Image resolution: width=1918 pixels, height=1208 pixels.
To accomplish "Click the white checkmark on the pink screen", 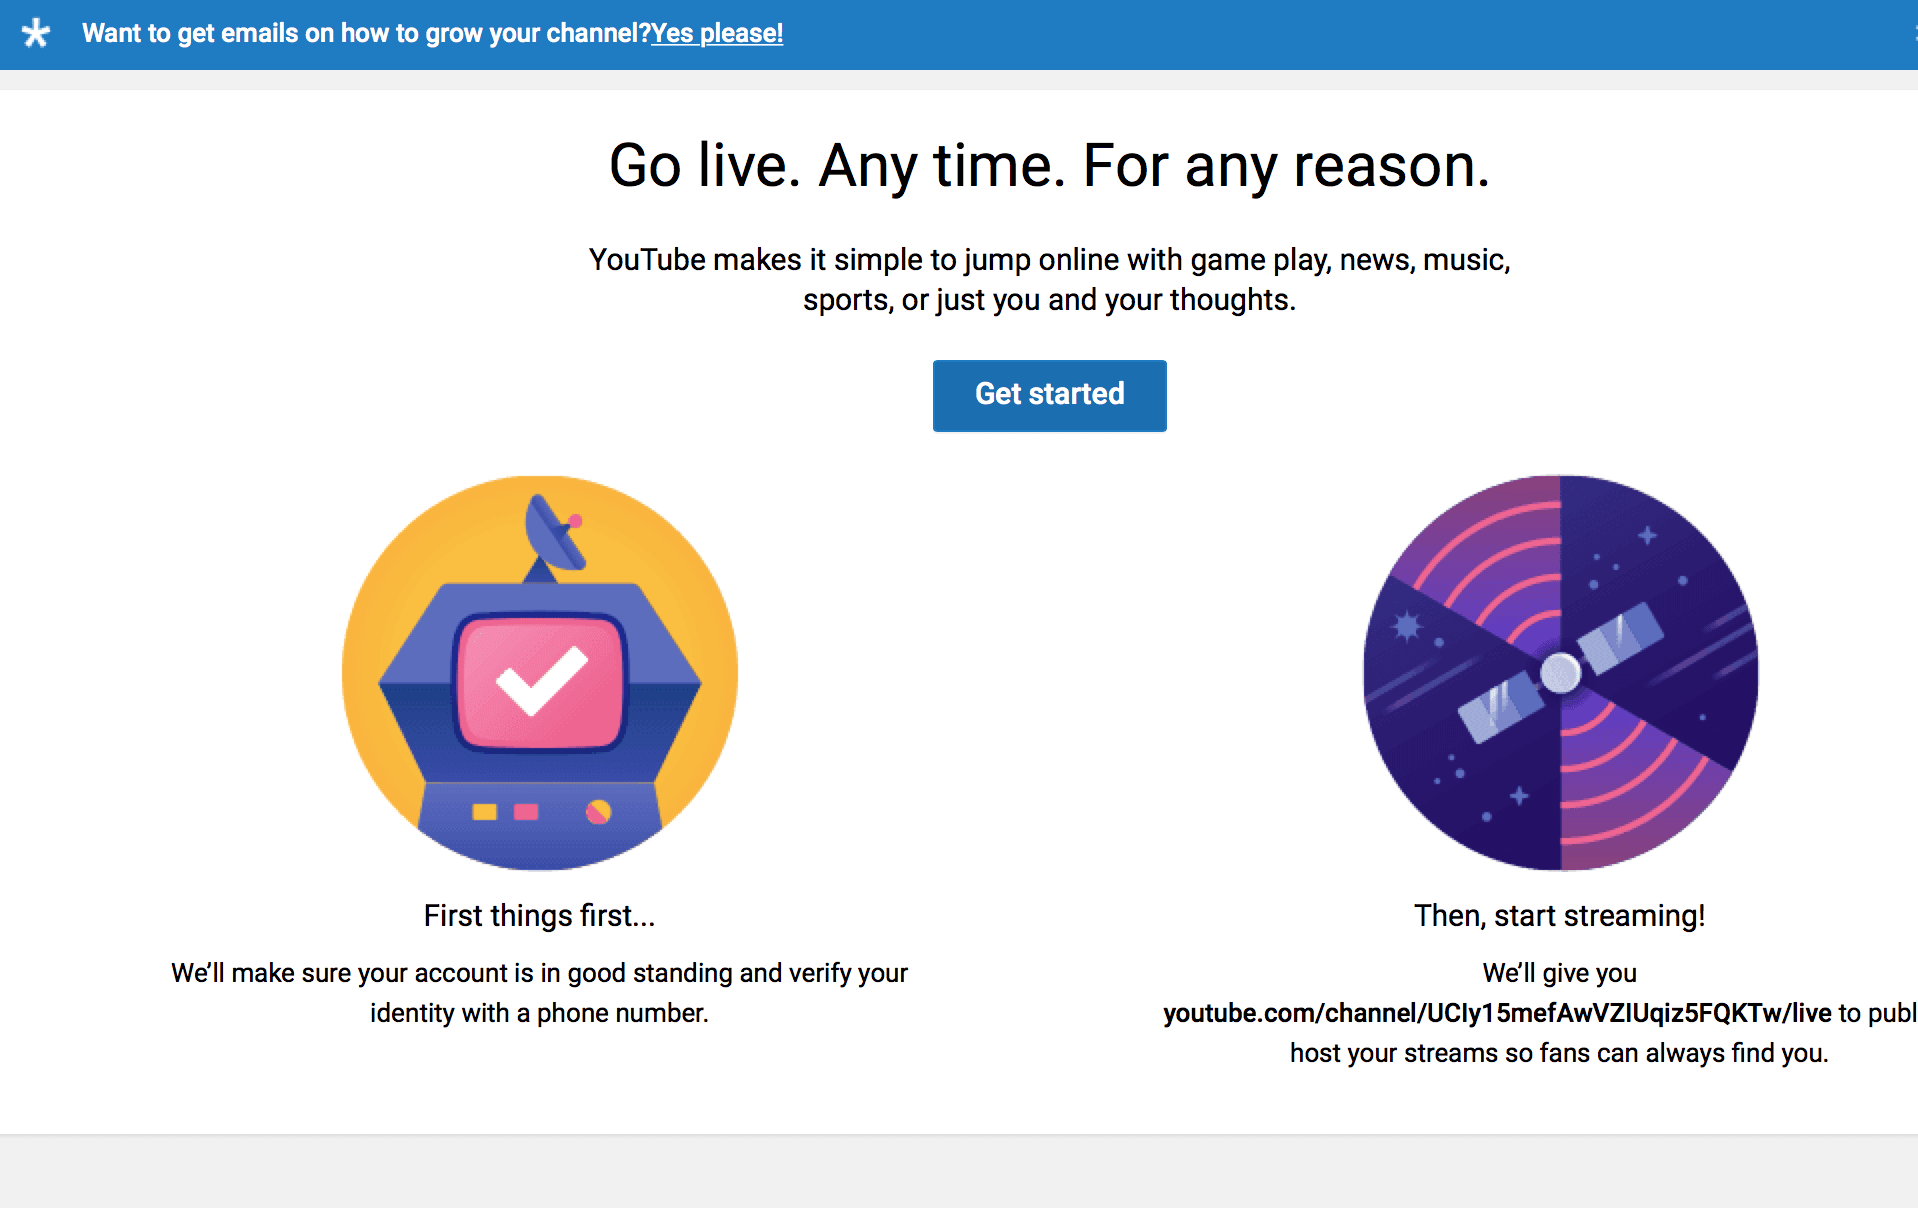I will click(541, 681).
